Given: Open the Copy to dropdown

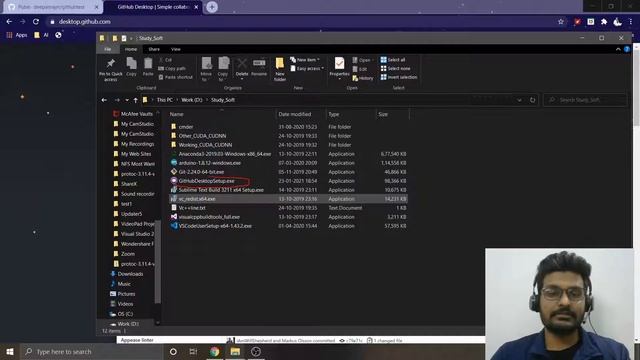Looking at the screenshot, I should coord(223,69).
